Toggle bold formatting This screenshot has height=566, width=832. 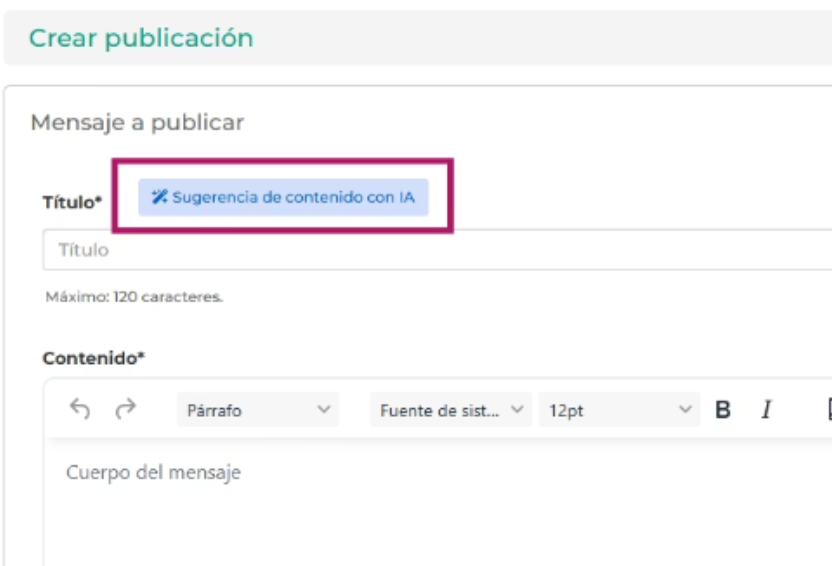tap(723, 410)
